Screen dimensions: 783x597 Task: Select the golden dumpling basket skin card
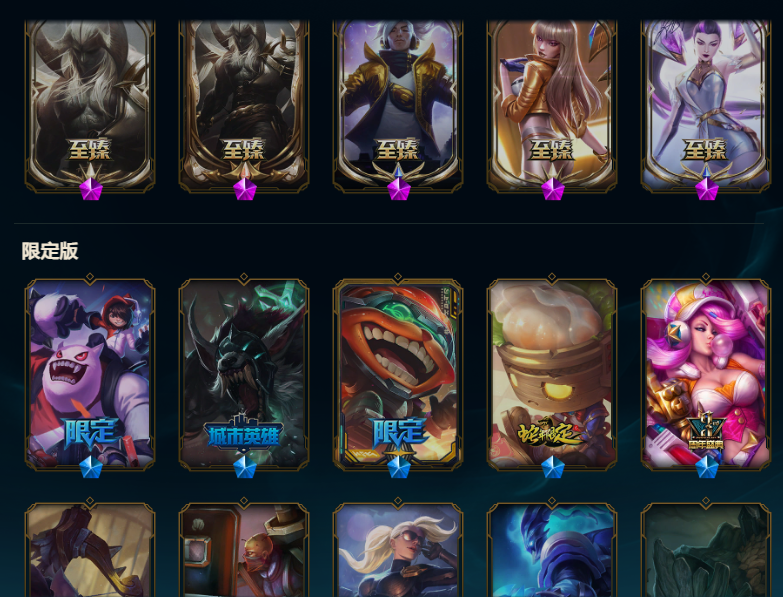click(552, 374)
